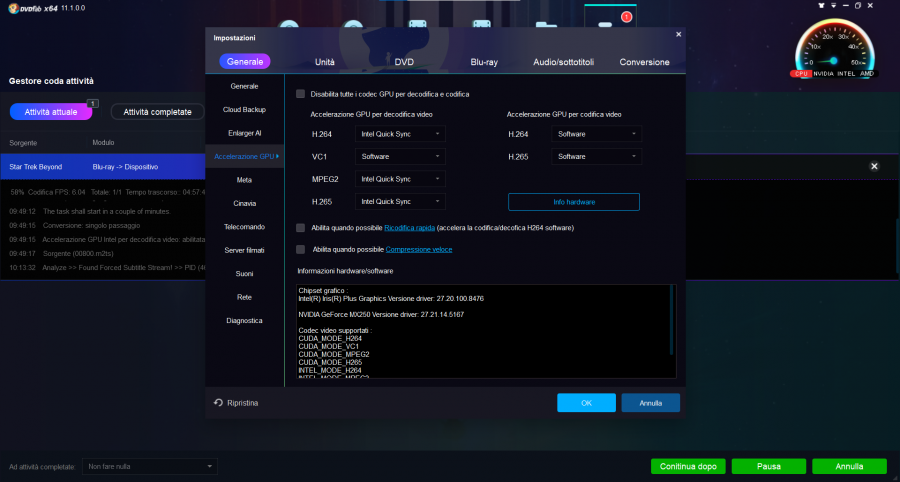Select CPU label on the speed gauge
Viewport: 900px width, 482px height.
801,73
